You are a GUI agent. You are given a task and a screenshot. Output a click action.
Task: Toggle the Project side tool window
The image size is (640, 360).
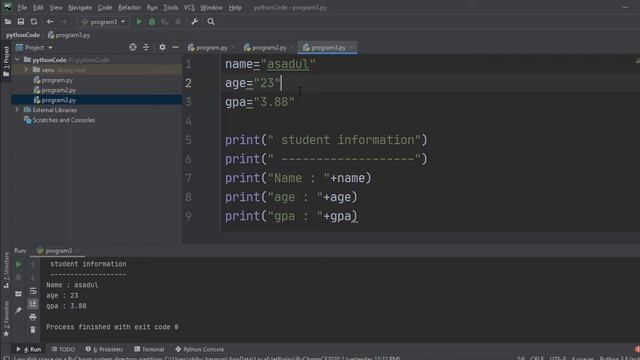[6, 61]
